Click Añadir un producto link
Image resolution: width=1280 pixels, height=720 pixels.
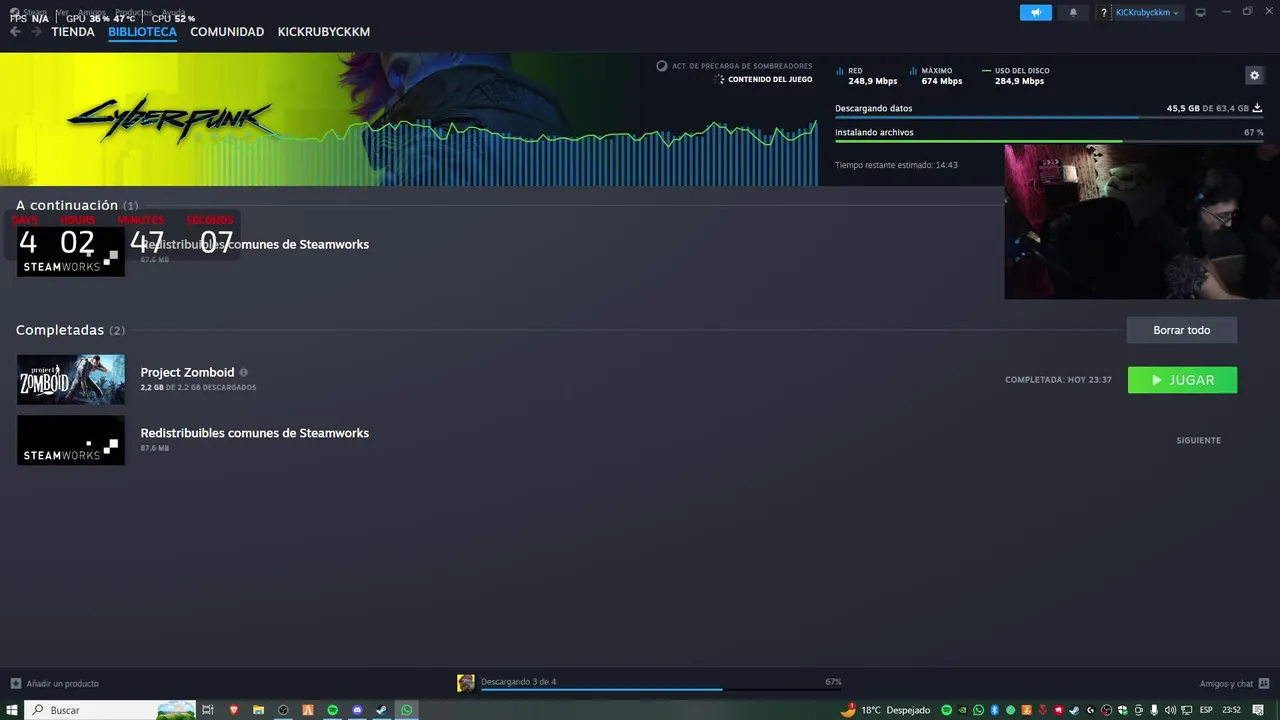coord(62,684)
